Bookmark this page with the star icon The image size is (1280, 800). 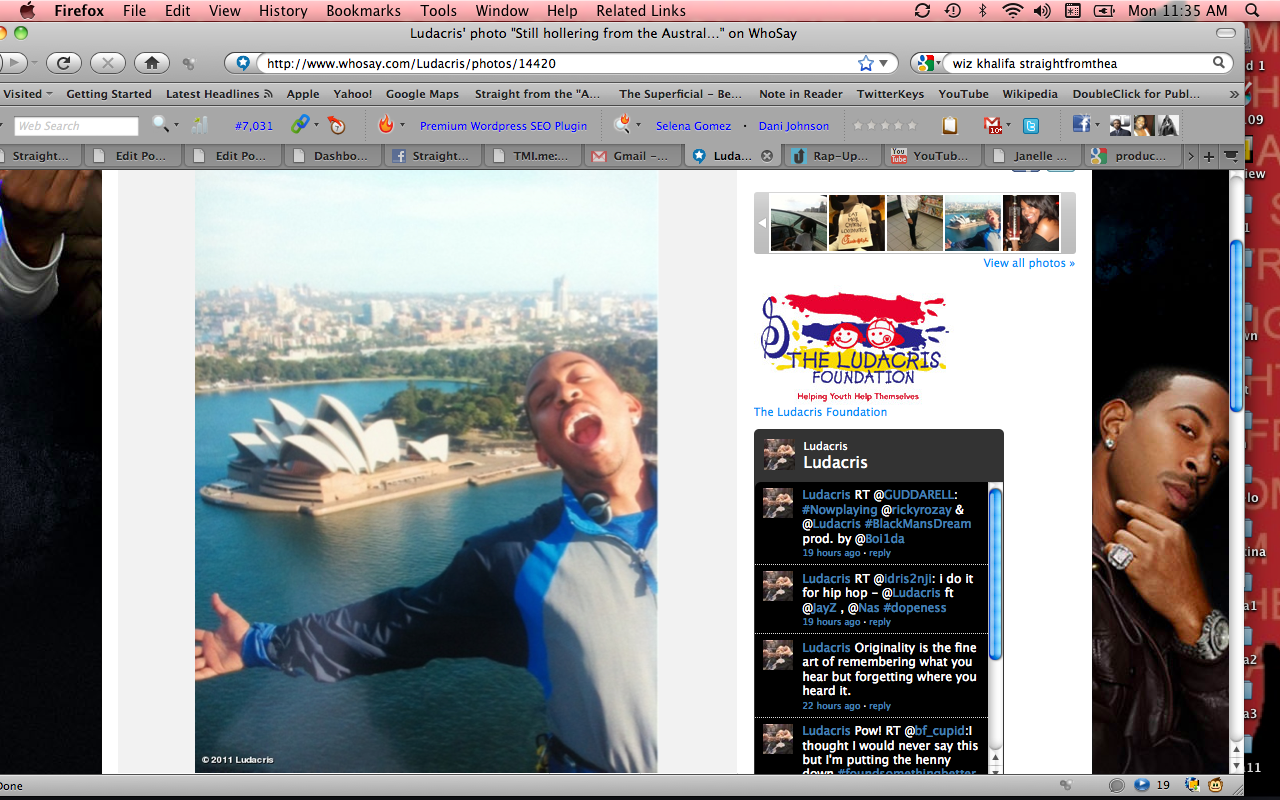pos(866,63)
